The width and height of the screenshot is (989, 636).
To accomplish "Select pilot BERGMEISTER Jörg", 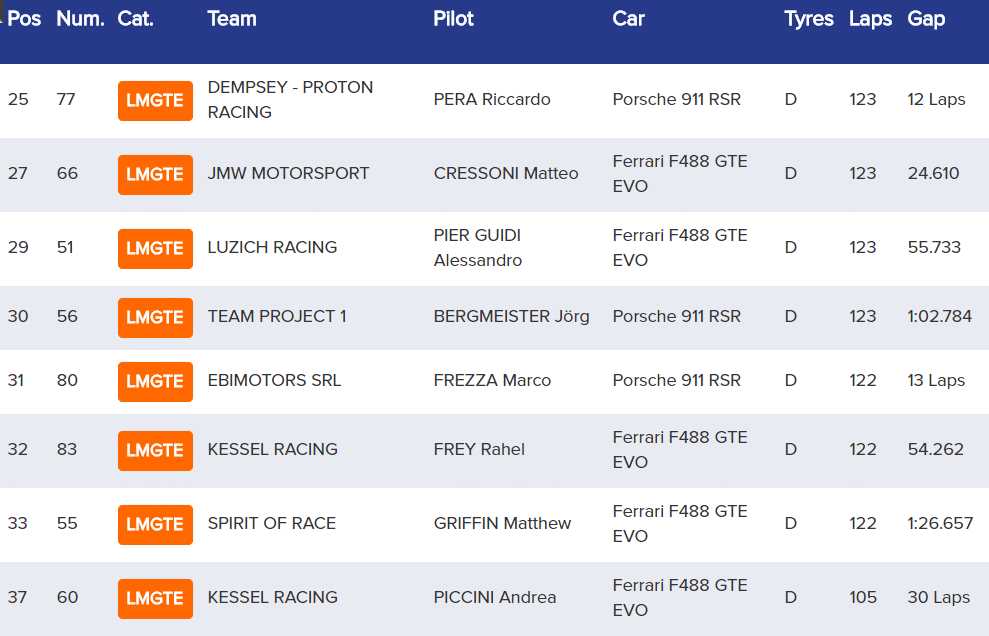I will tap(511, 317).
